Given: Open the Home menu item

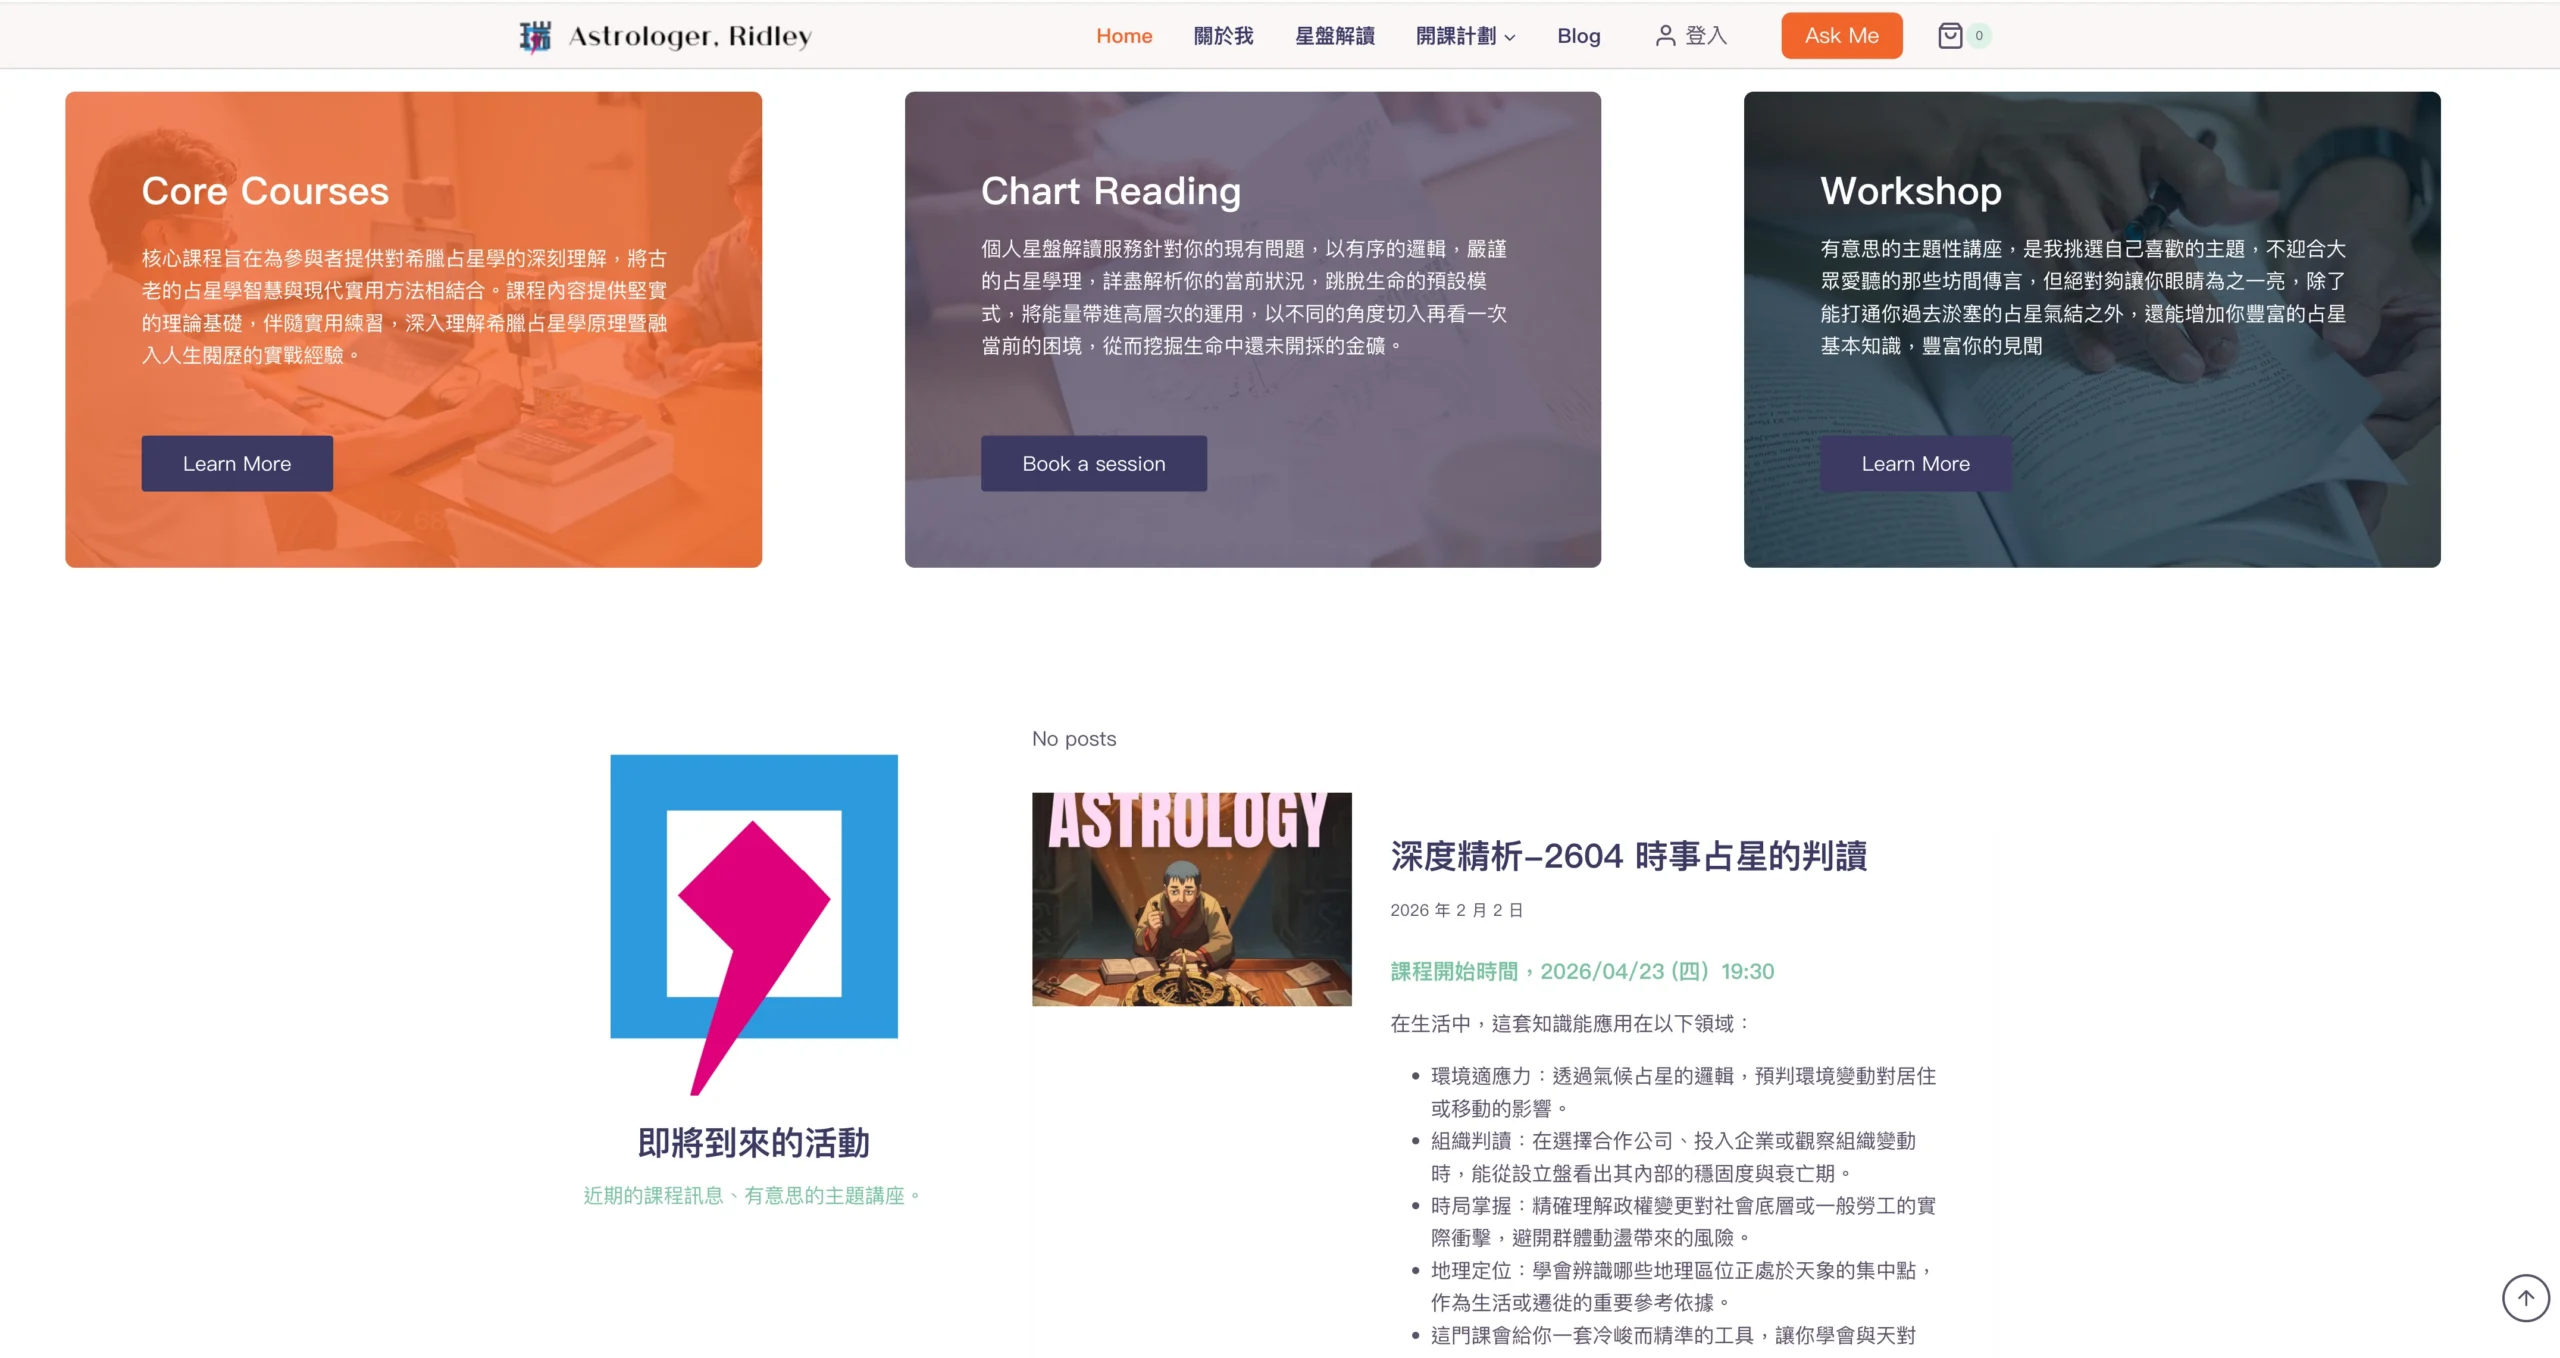Looking at the screenshot, I should coord(1124,36).
